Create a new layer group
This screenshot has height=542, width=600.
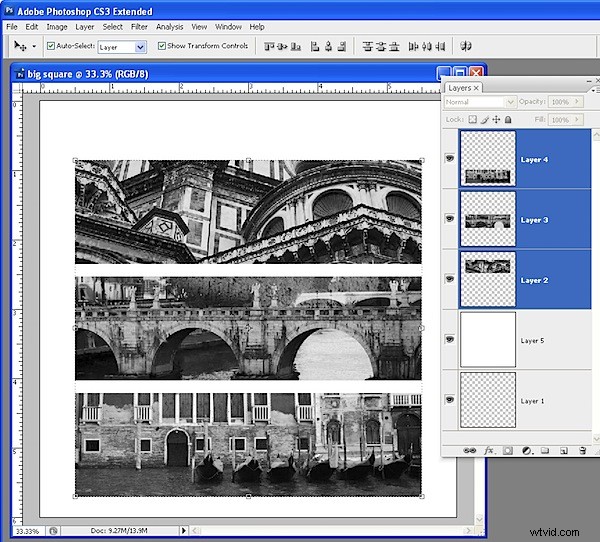coord(544,451)
